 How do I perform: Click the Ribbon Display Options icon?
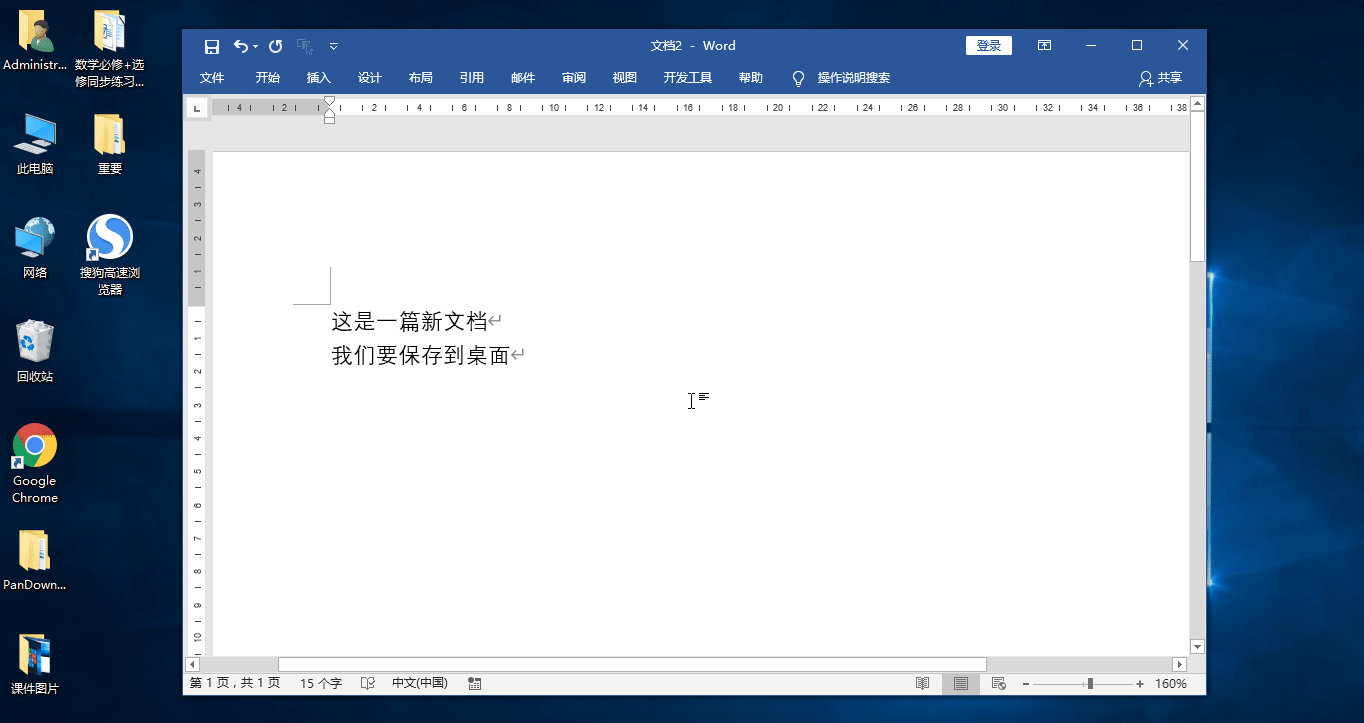pos(1044,46)
